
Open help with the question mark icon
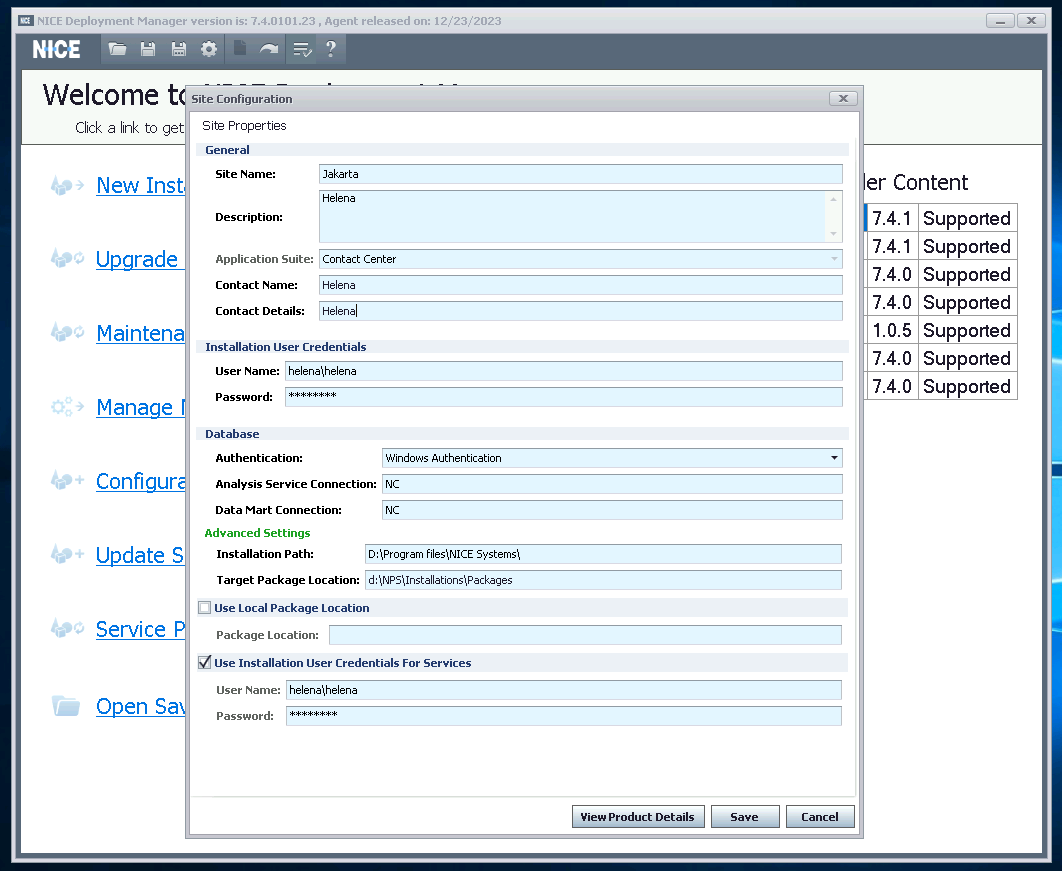[x=330, y=49]
